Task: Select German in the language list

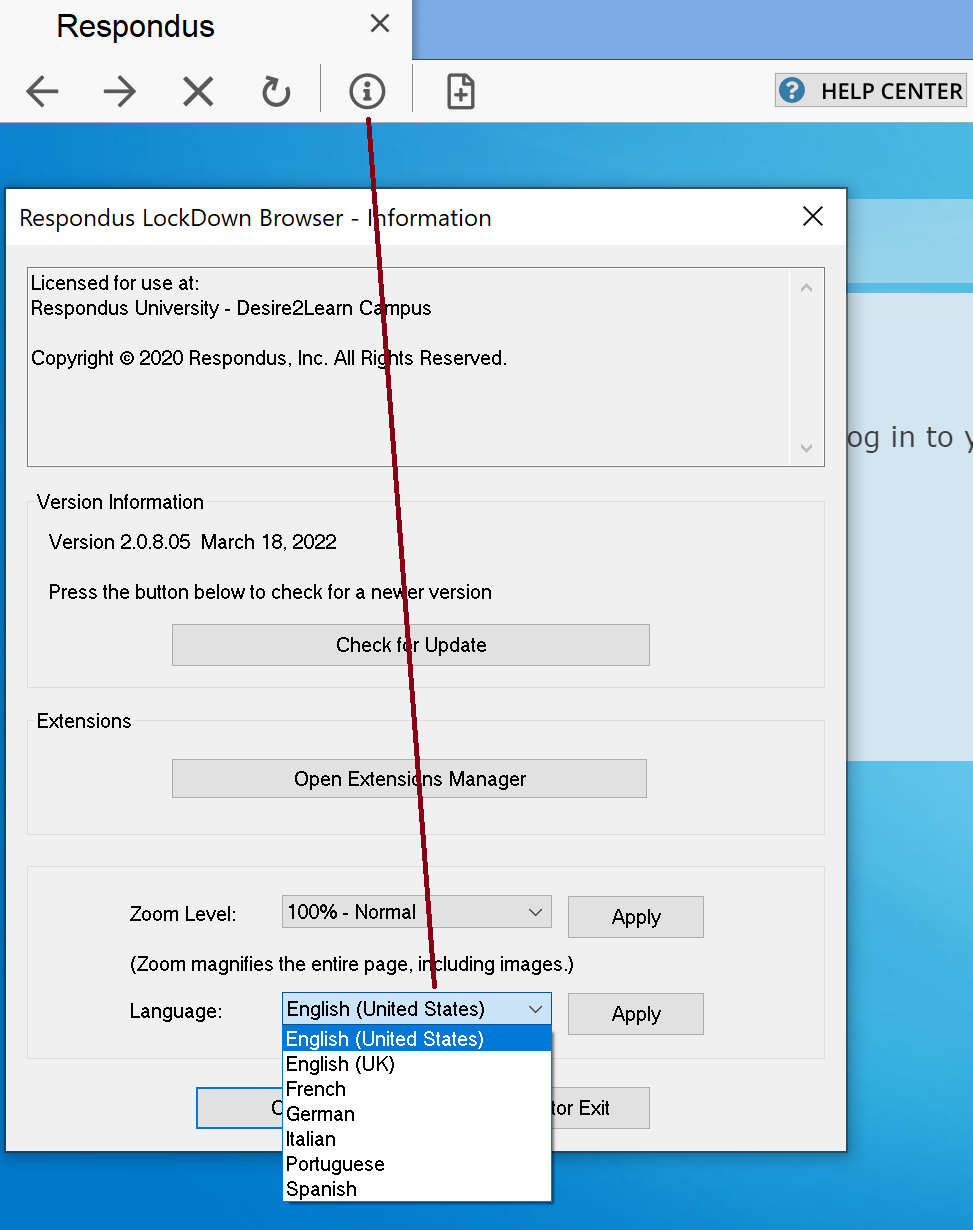Action: 417,1114
